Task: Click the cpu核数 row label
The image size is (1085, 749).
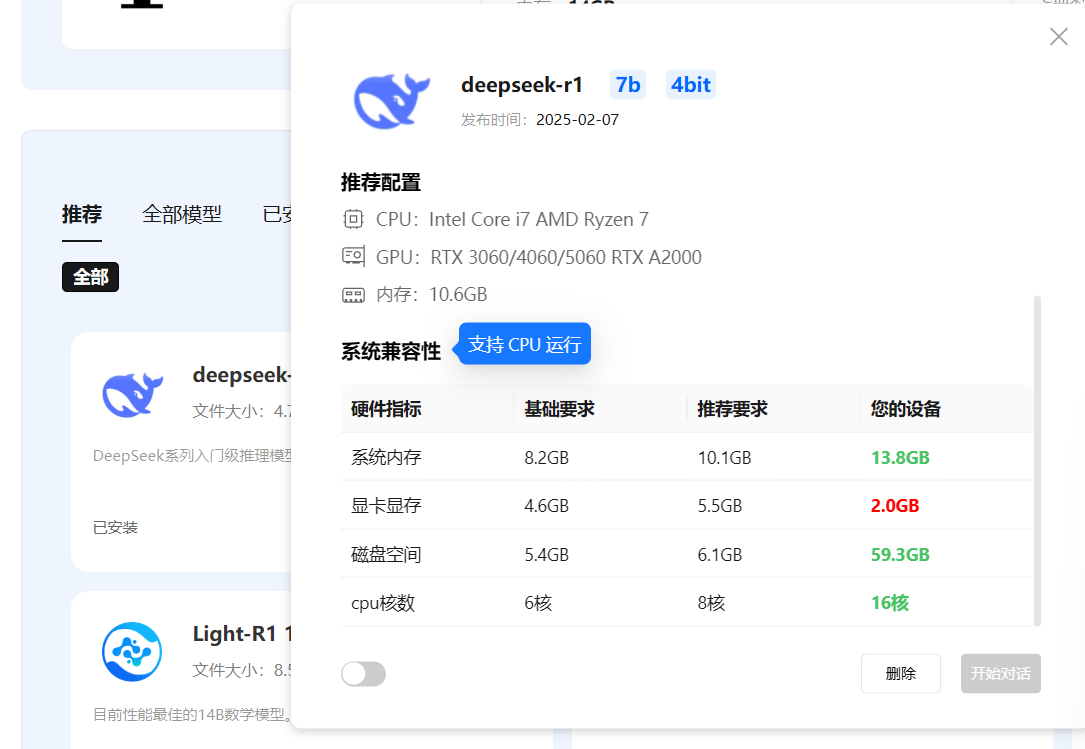Action: pos(383,603)
